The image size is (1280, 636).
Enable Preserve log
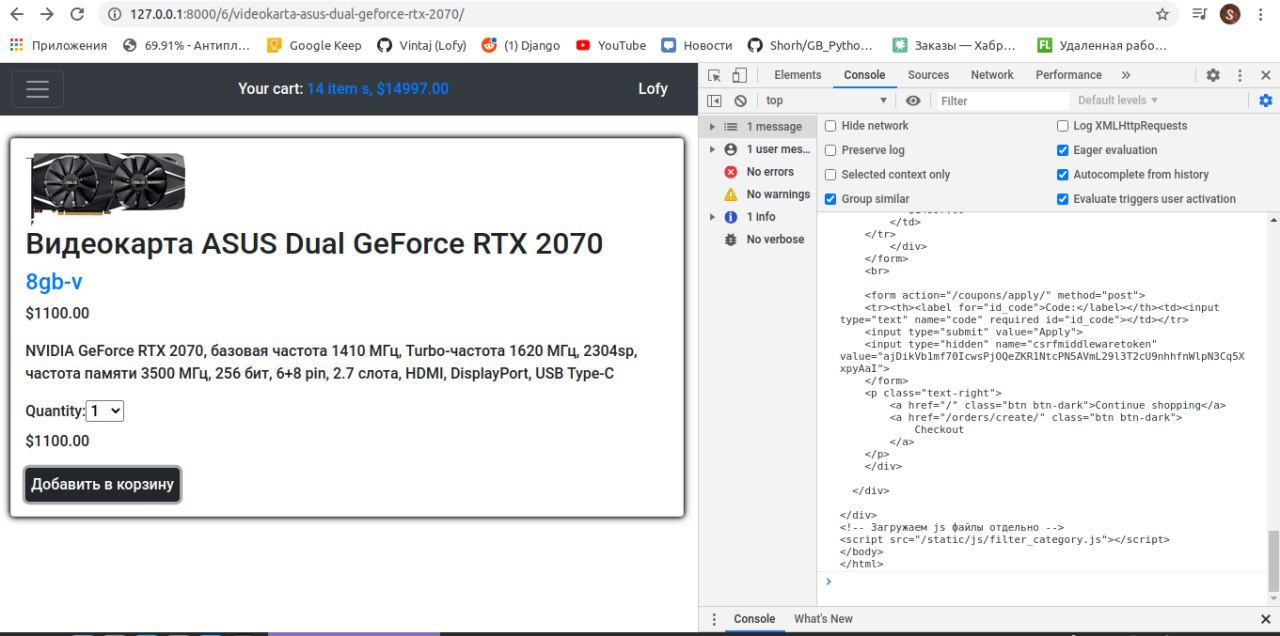coord(830,150)
